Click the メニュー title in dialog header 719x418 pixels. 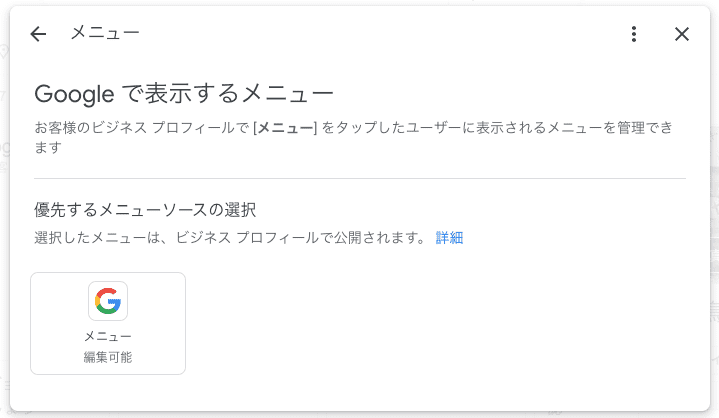point(104,33)
